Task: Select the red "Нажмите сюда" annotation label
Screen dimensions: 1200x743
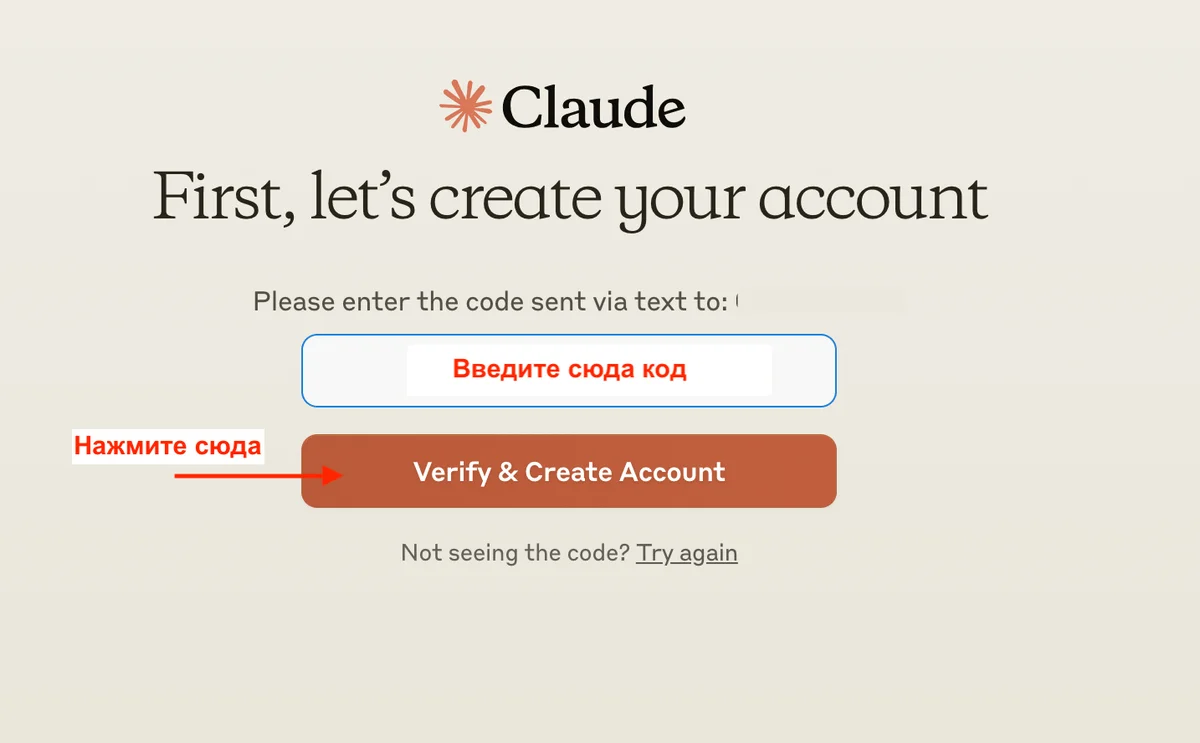Action: [x=168, y=446]
